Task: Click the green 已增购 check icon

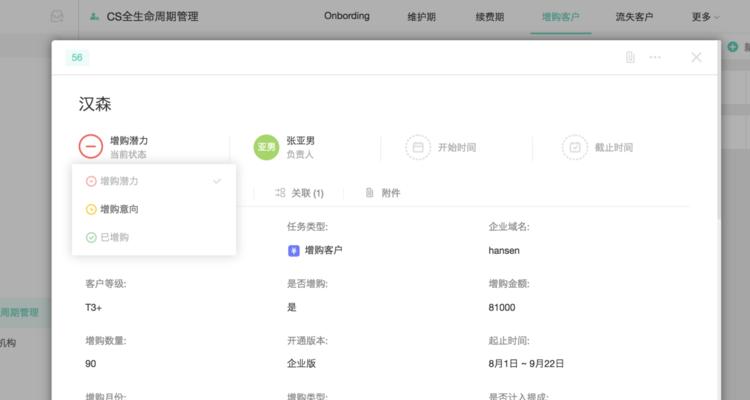Action: 91,237
